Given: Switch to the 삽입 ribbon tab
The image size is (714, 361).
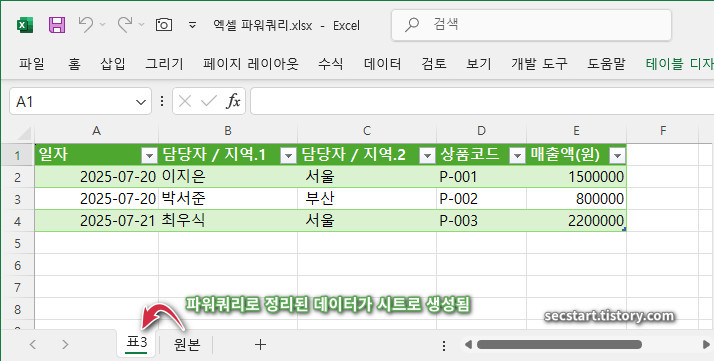Looking at the screenshot, I should tap(113, 64).
